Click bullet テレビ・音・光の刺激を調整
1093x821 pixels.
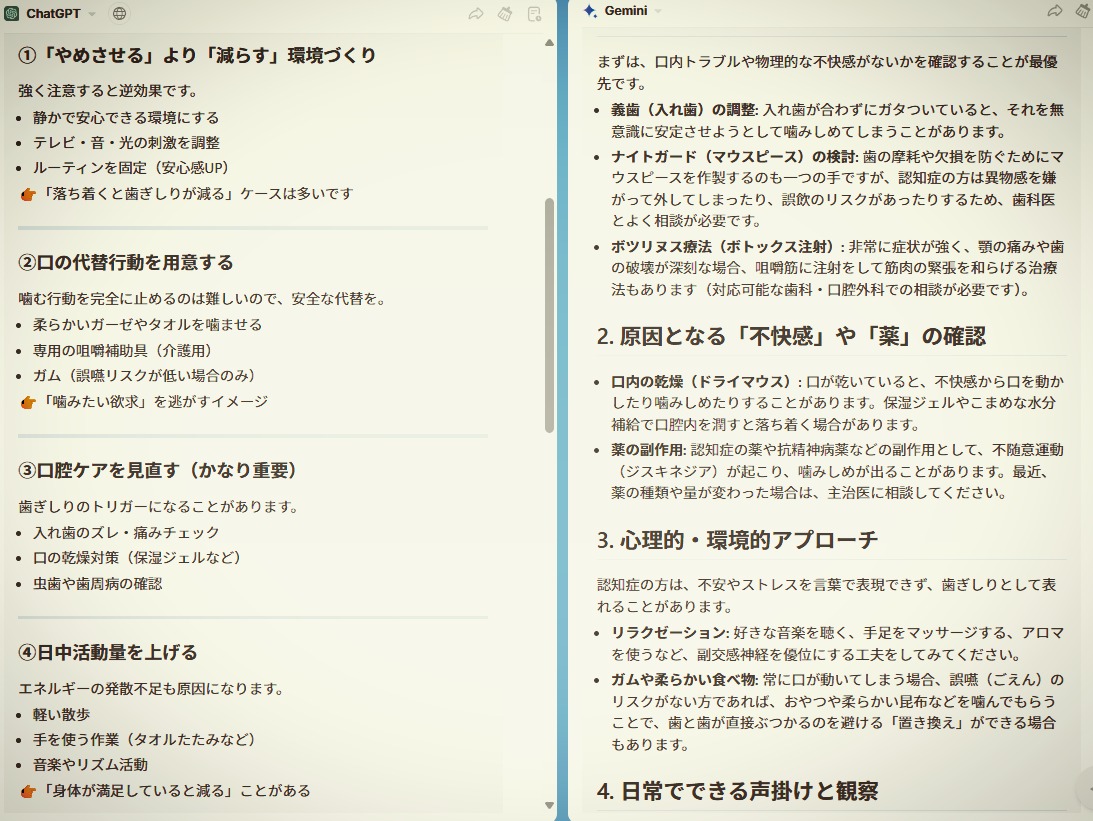(126, 143)
